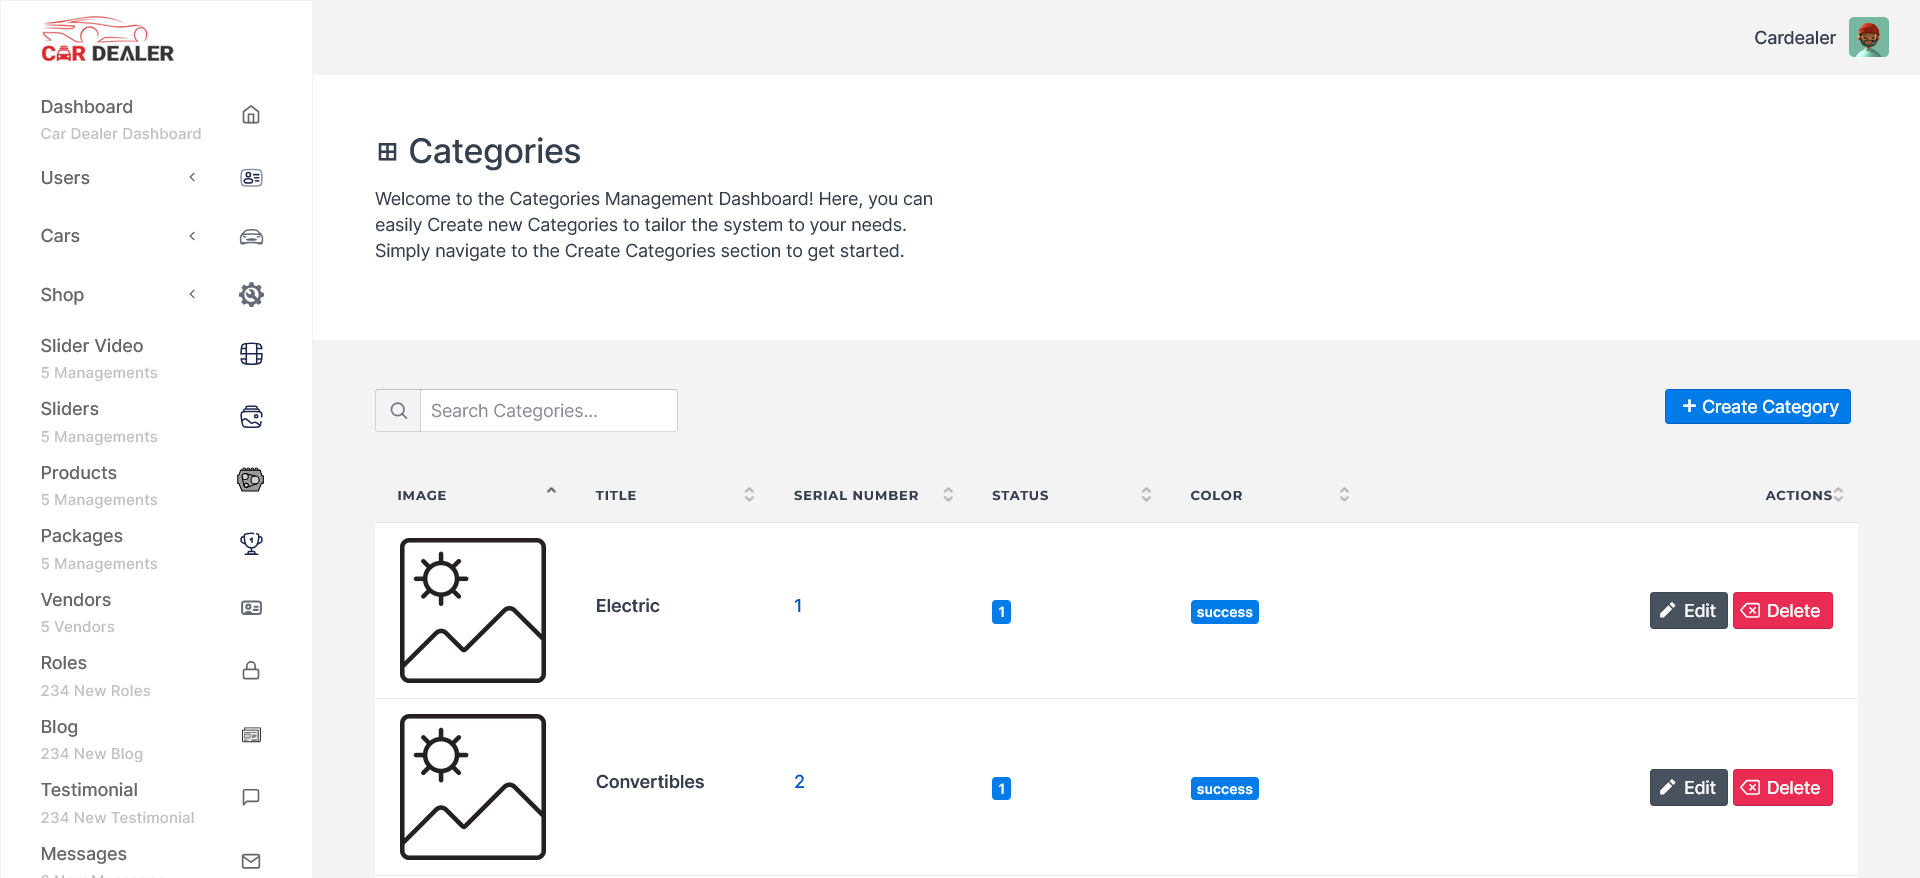Click the success color badge for Convertibles

pyautogui.click(x=1224, y=789)
